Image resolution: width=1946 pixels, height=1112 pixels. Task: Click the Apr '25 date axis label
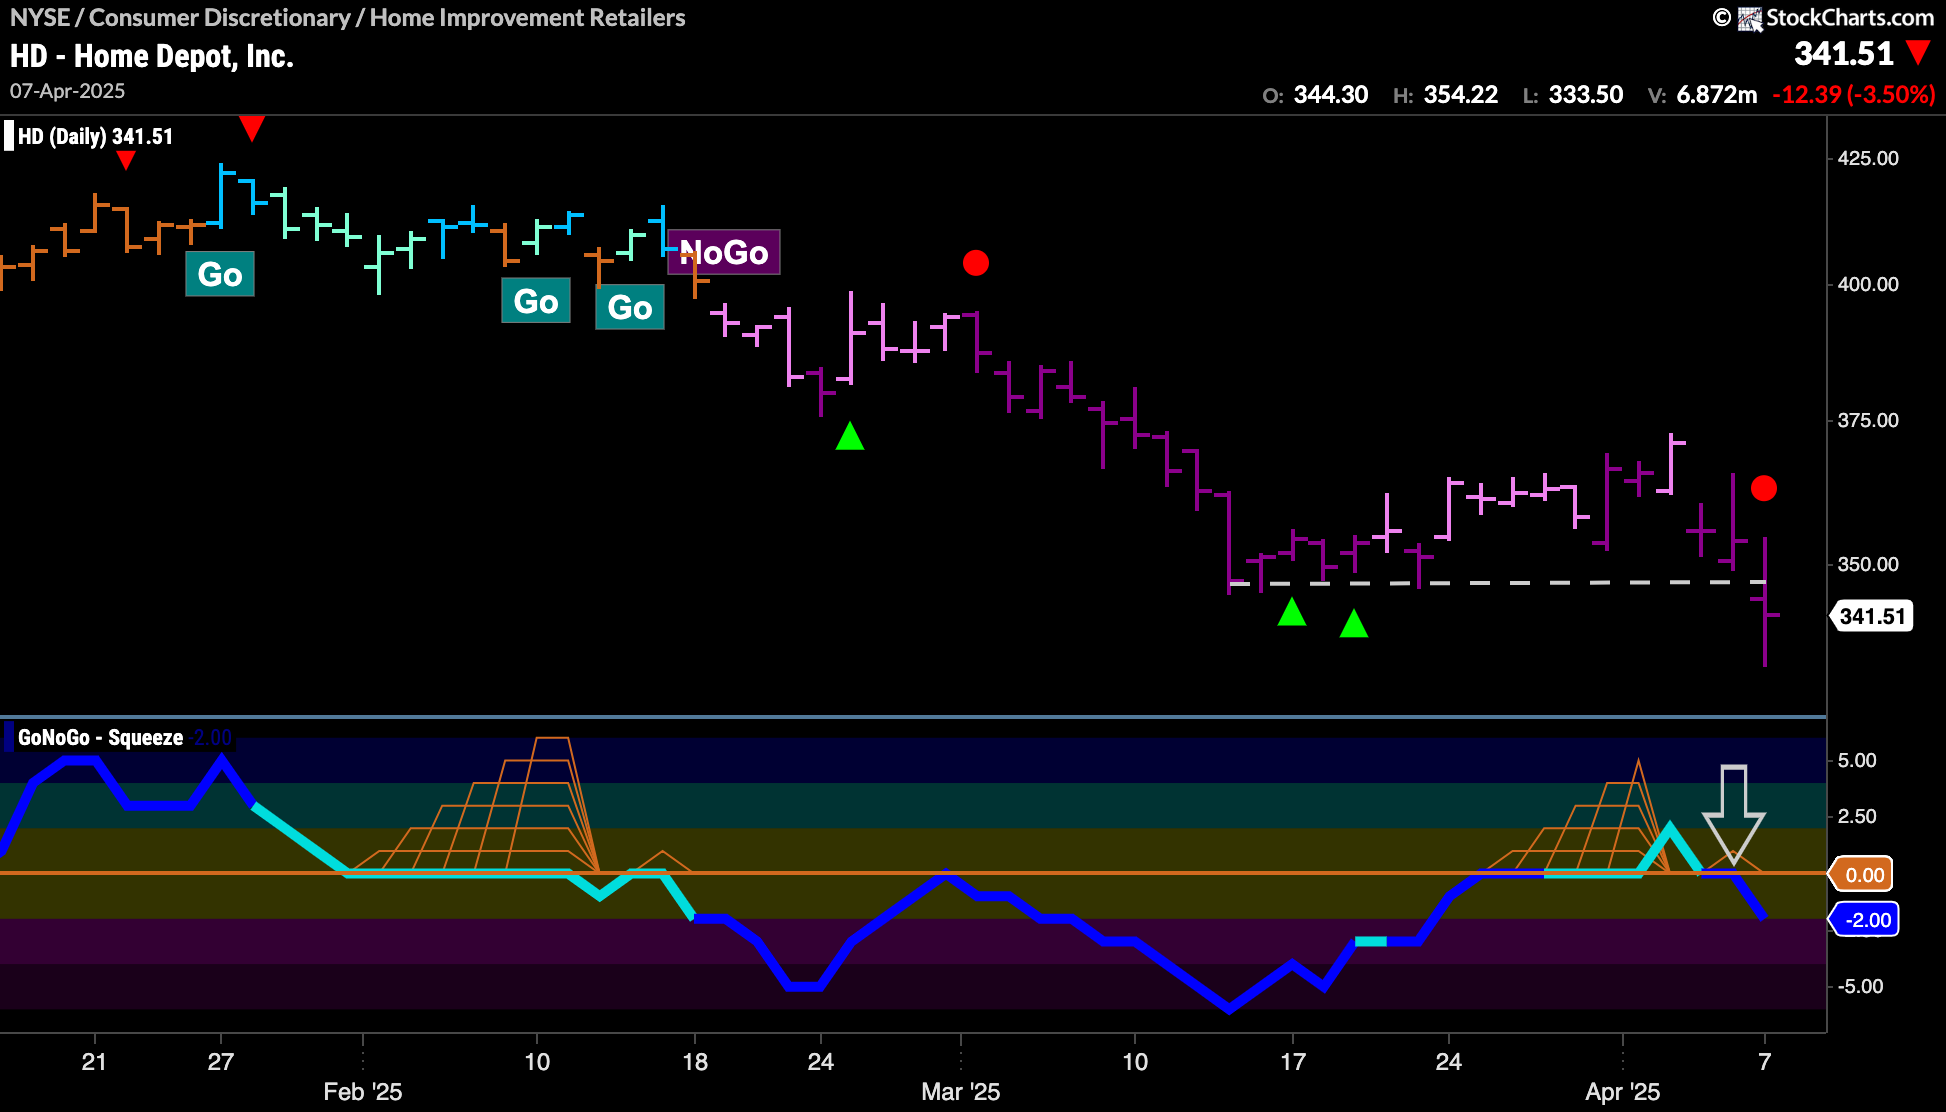point(1623,1092)
